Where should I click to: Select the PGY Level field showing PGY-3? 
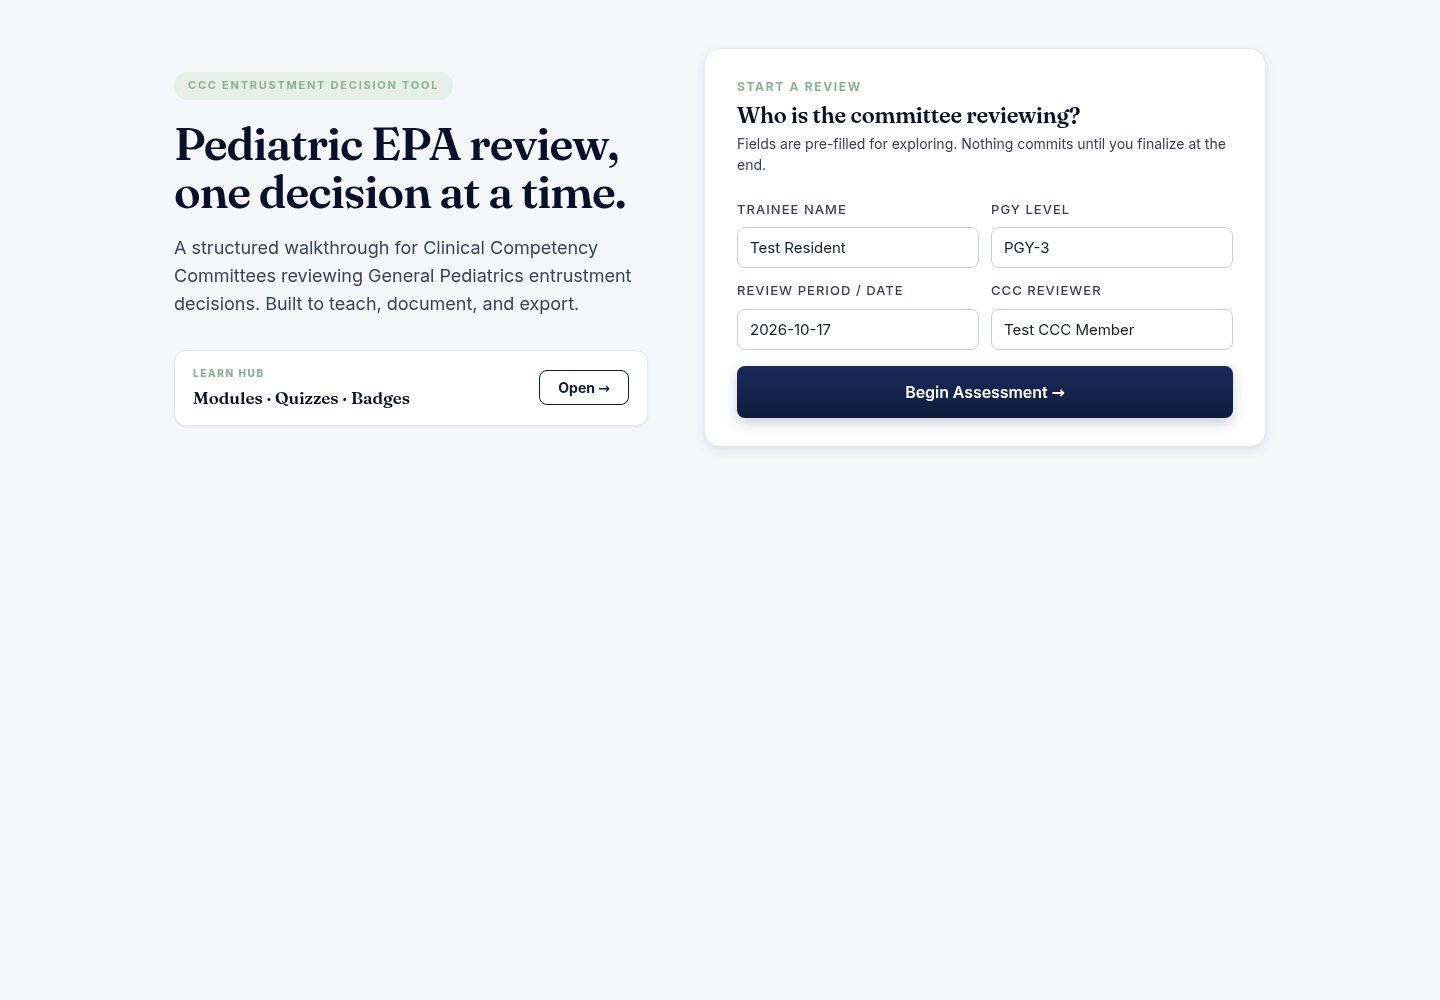click(x=1111, y=247)
